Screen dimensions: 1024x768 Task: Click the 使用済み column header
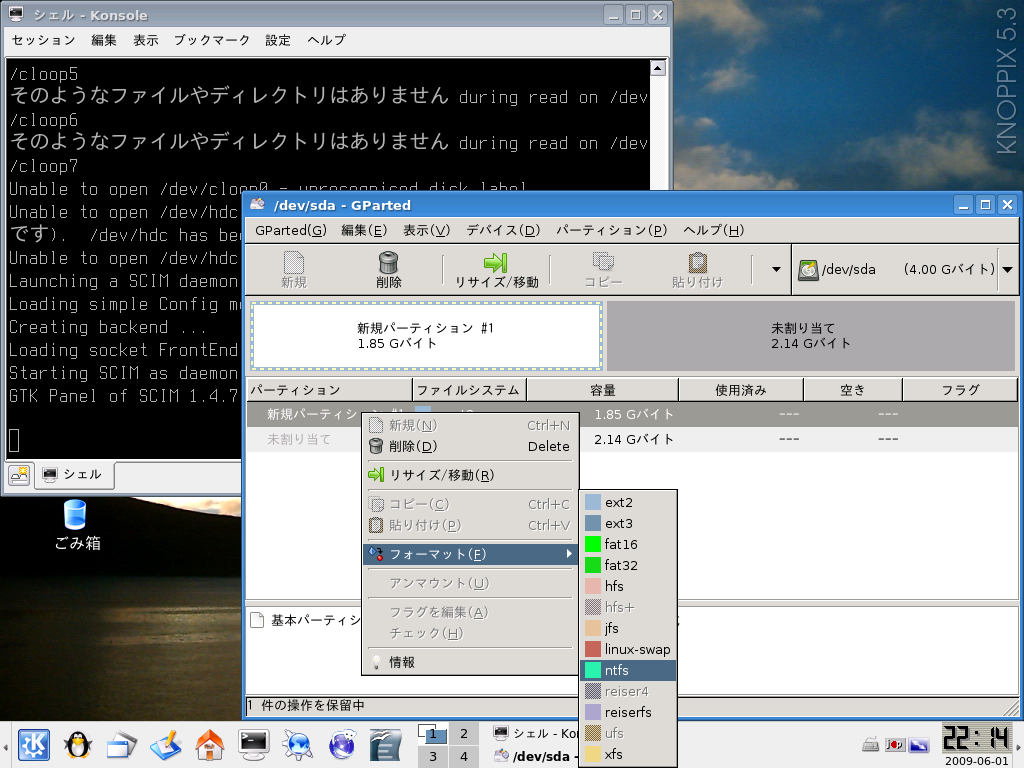click(741, 390)
